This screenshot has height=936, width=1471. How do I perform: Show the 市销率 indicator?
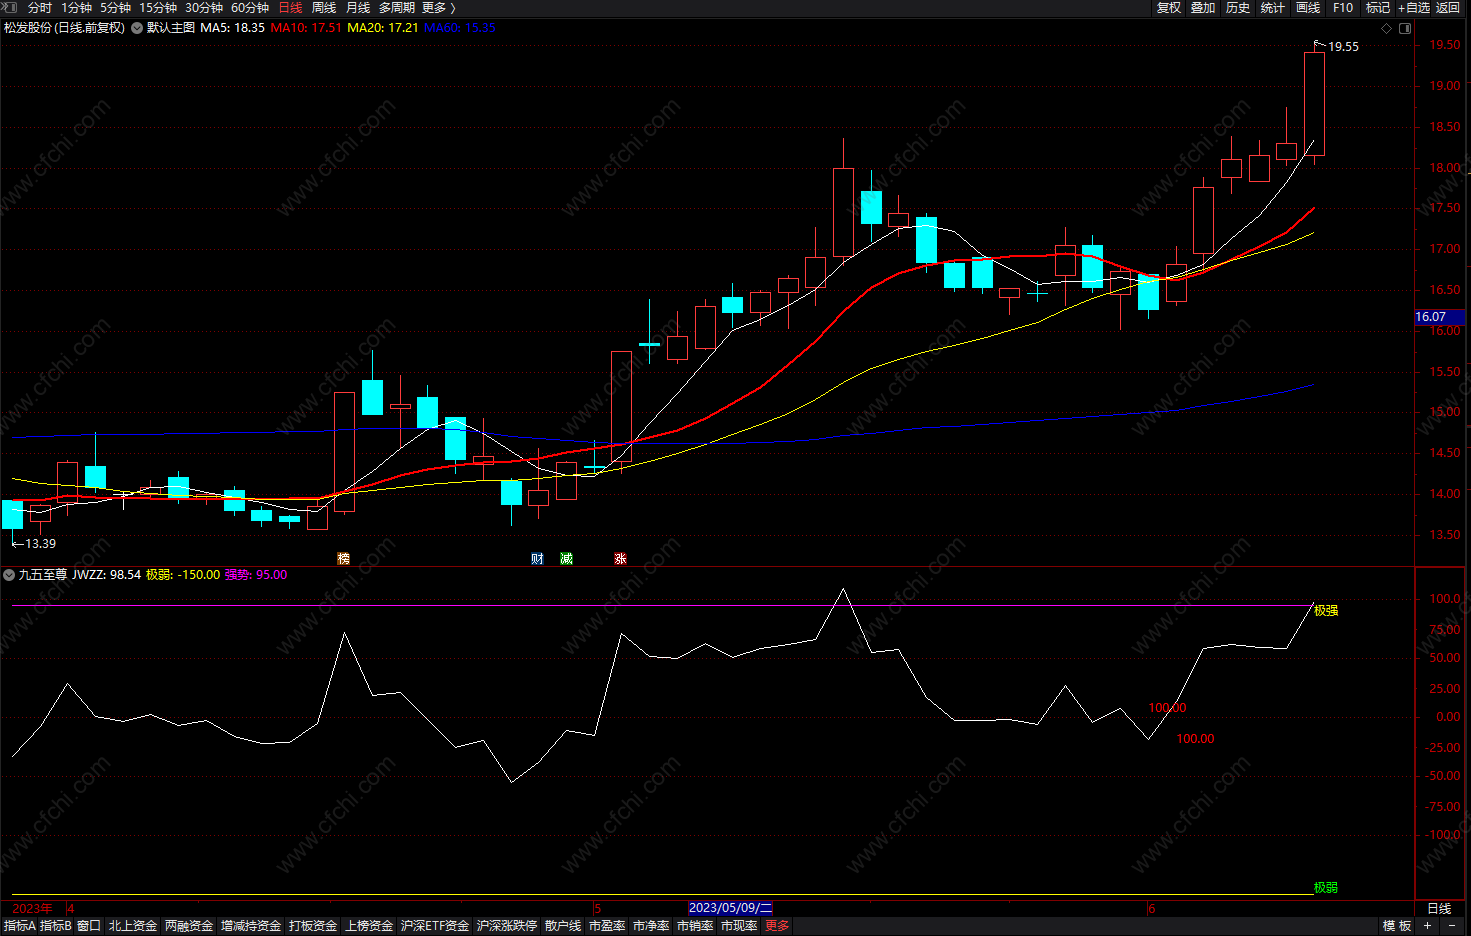[695, 926]
